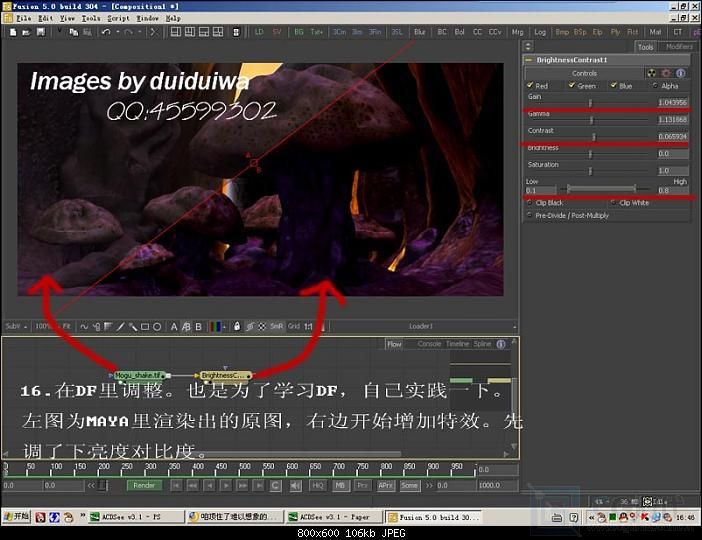Click the scissors Cut icon

point(153,32)
